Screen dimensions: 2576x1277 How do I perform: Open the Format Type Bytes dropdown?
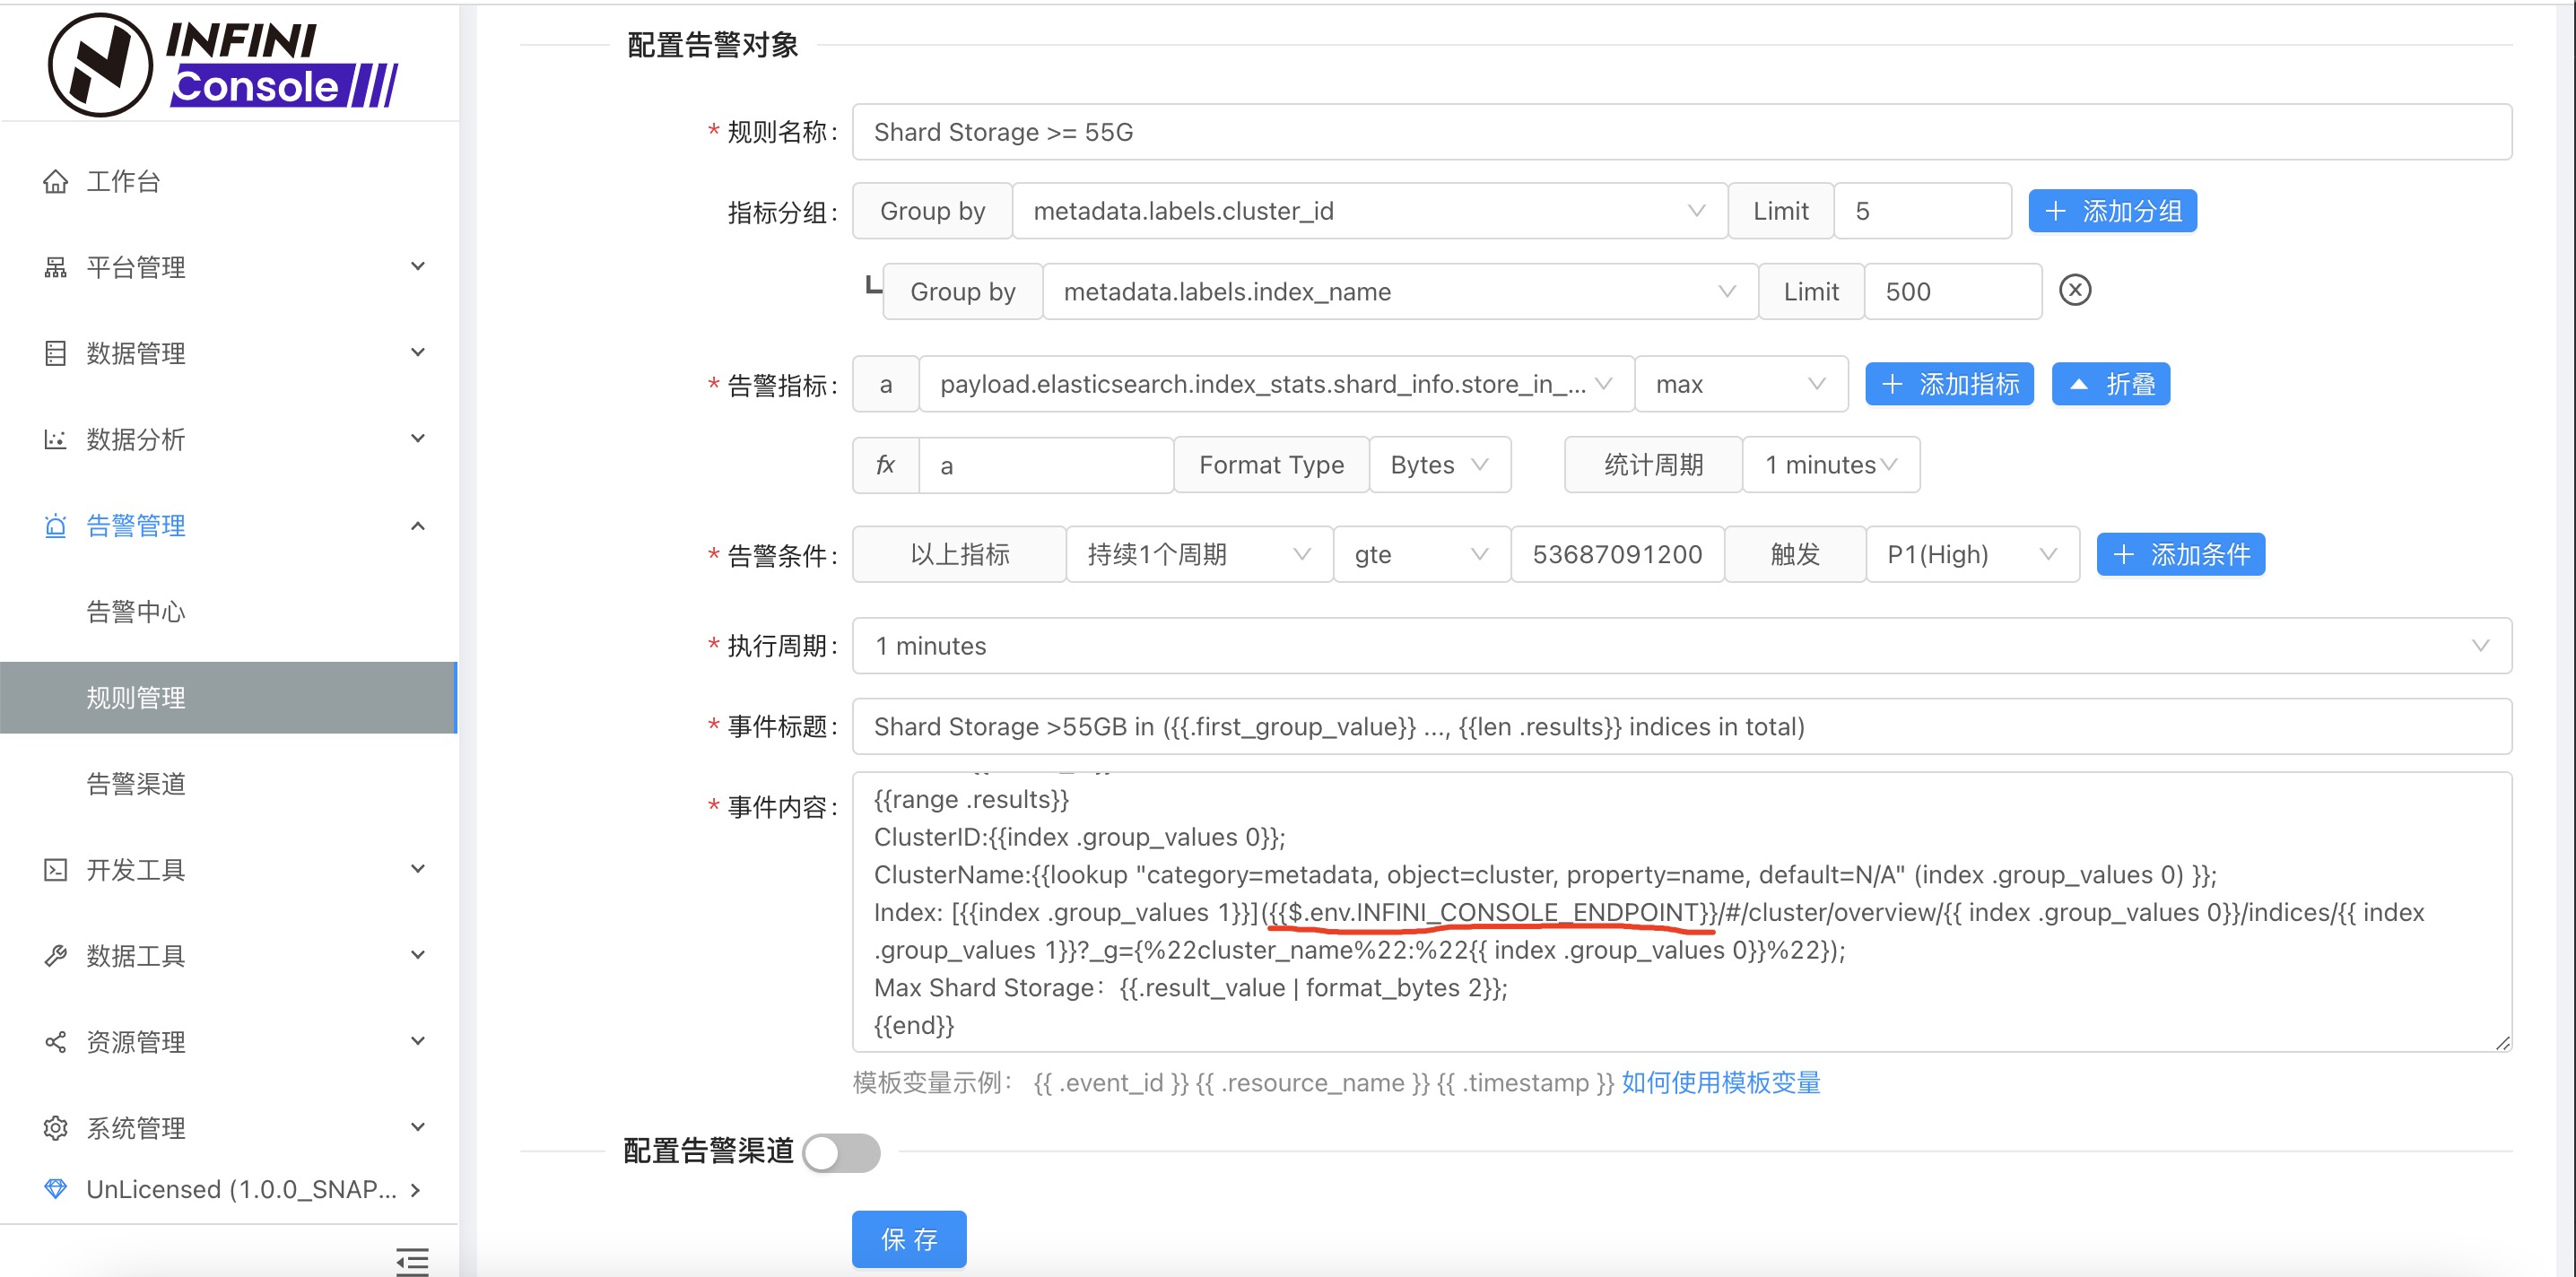(x=1438, y=465)
